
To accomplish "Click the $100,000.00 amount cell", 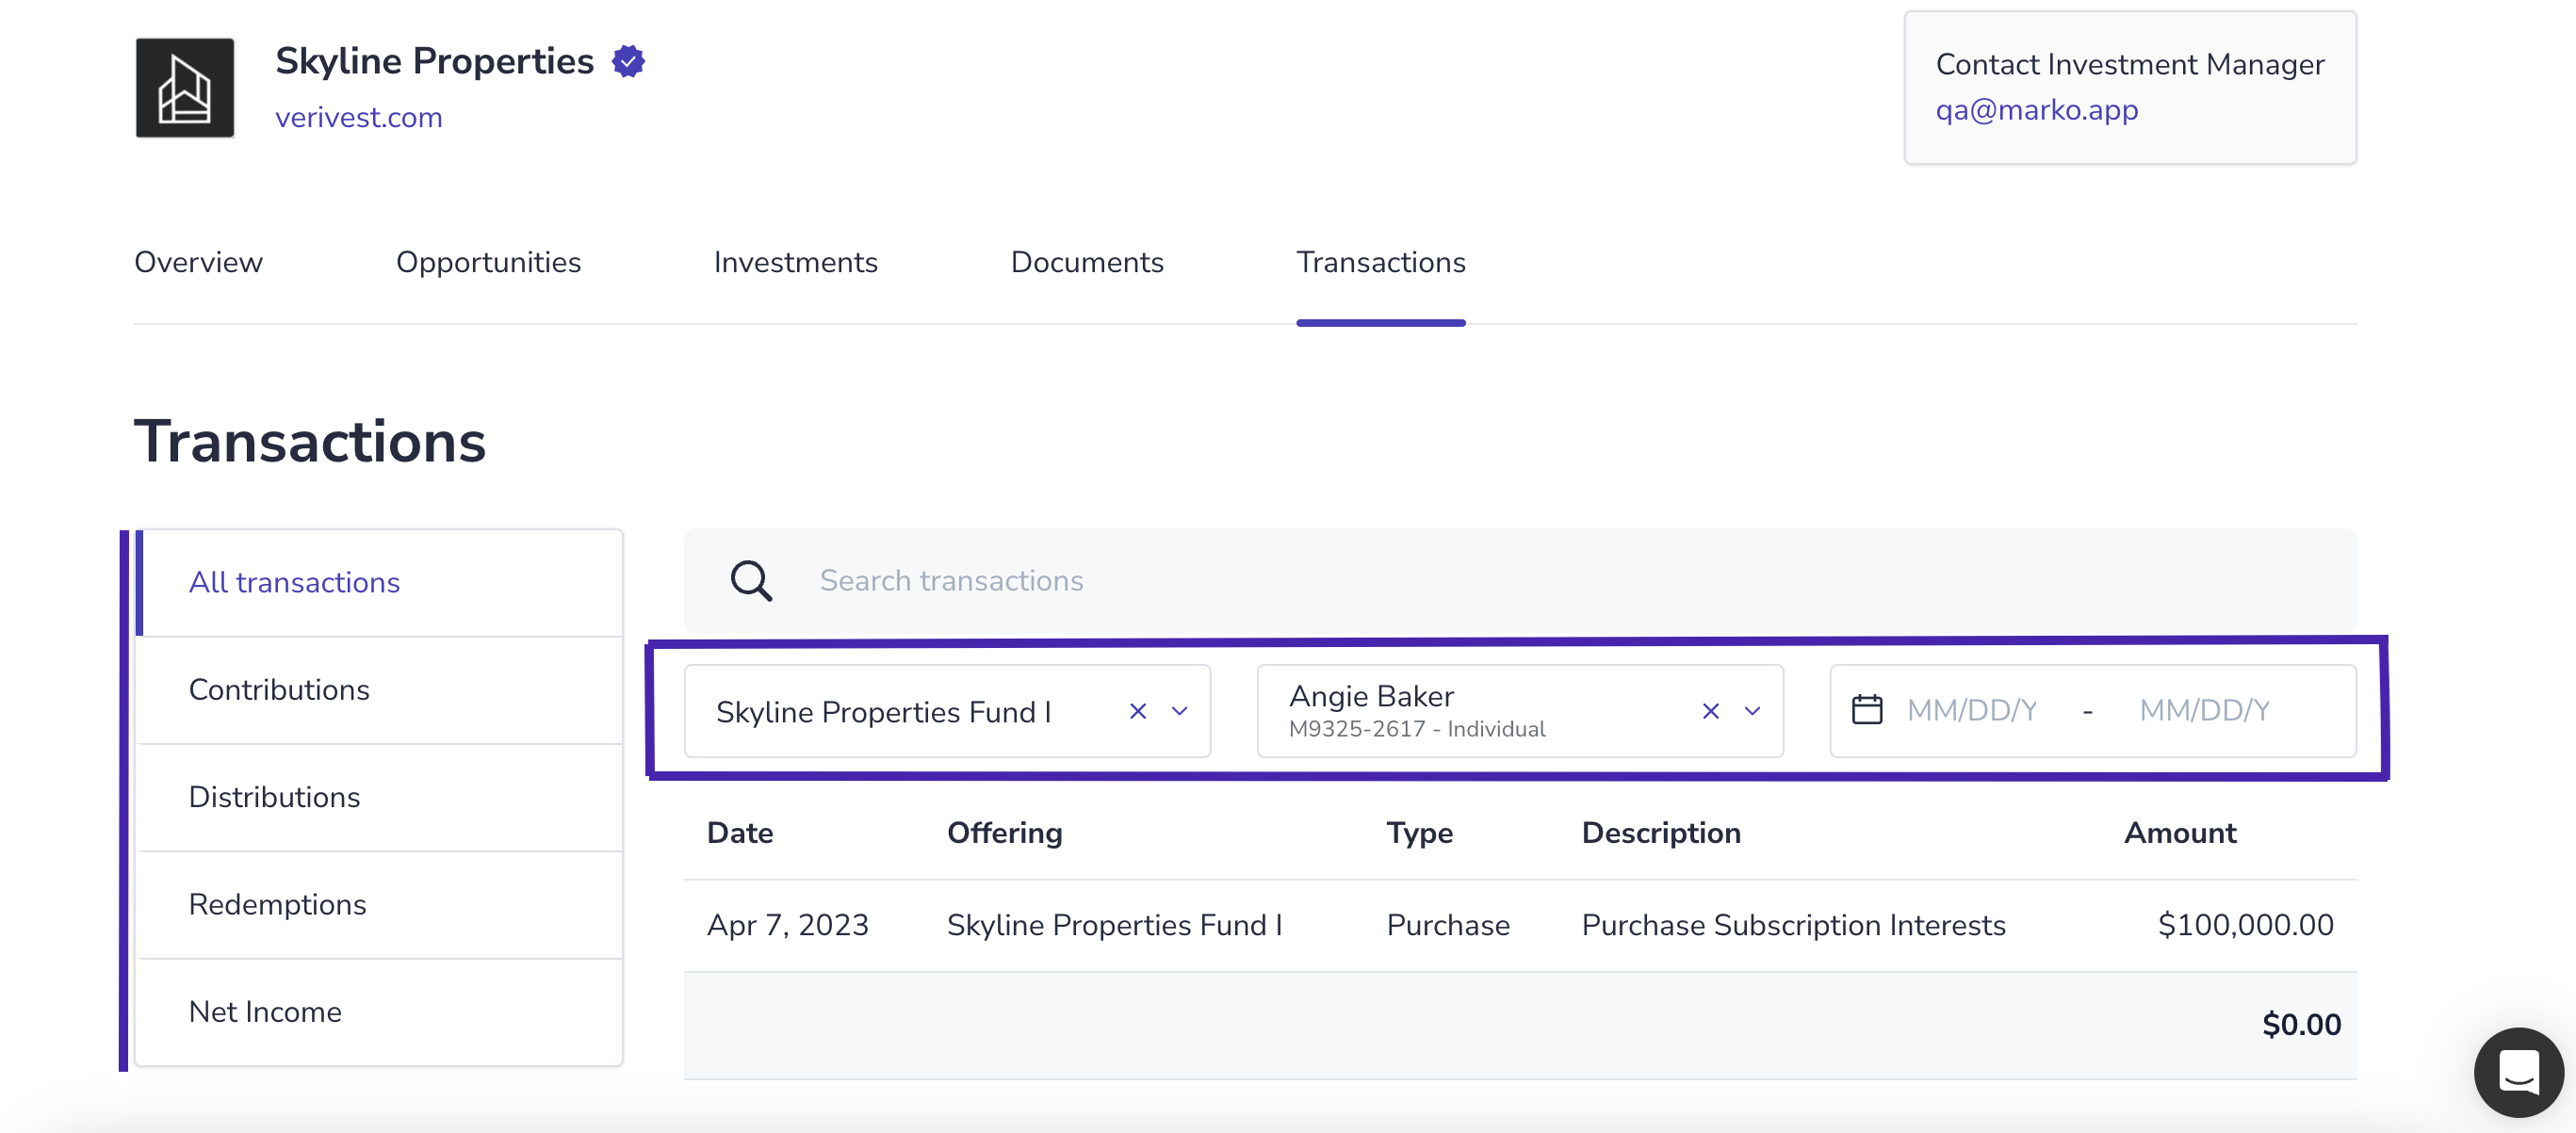I will point(2245,925).
